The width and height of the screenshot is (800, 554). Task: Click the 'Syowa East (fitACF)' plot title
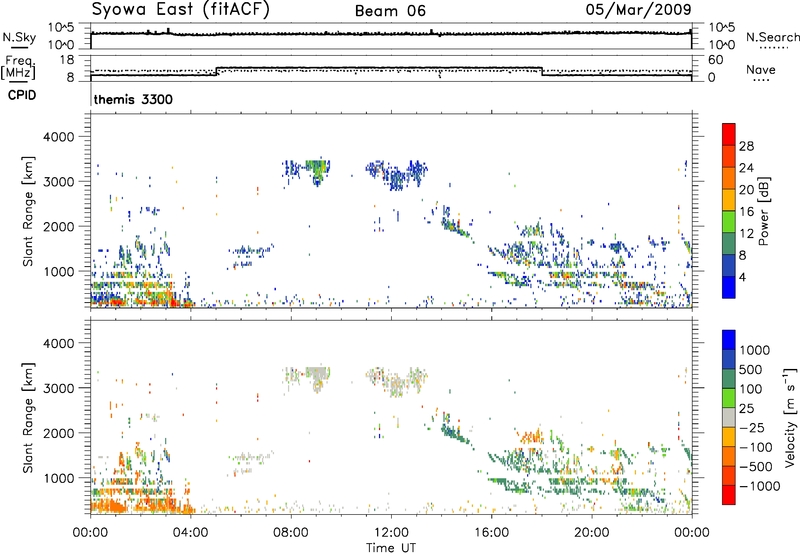181,10
